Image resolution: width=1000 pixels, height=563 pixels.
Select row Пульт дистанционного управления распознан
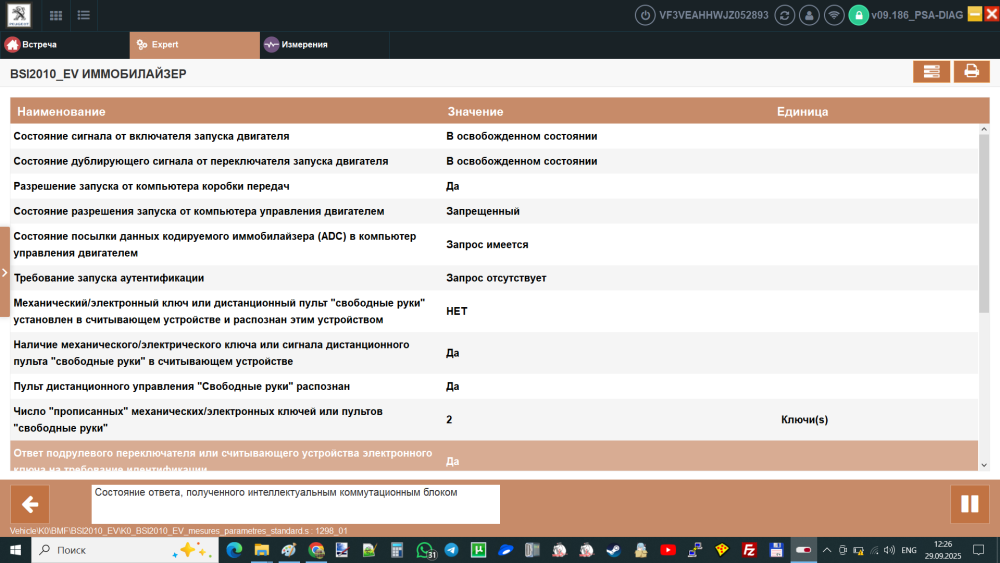494,386
